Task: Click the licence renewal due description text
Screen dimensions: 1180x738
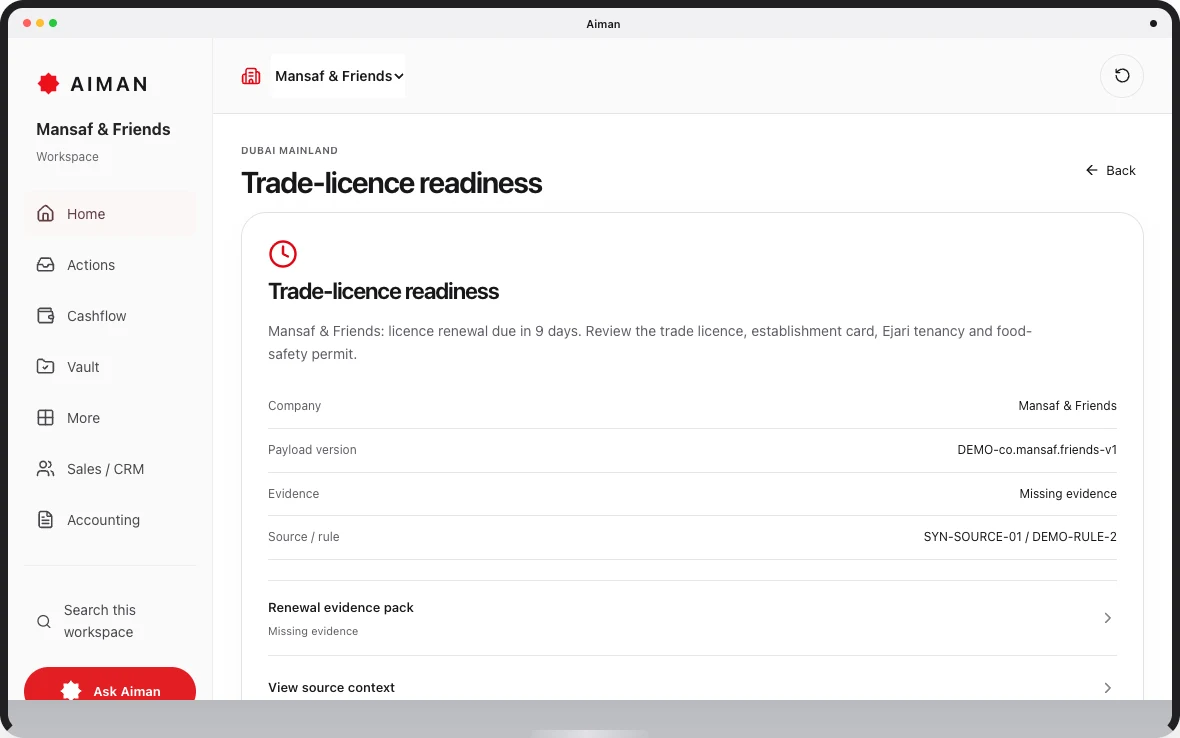Action: [650, 342]
